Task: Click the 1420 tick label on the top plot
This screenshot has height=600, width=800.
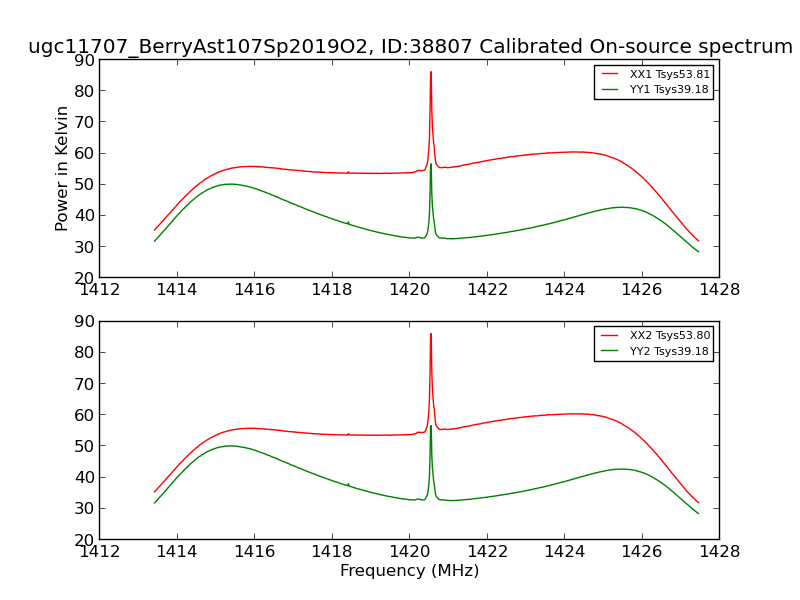Action: click(410, 290)
